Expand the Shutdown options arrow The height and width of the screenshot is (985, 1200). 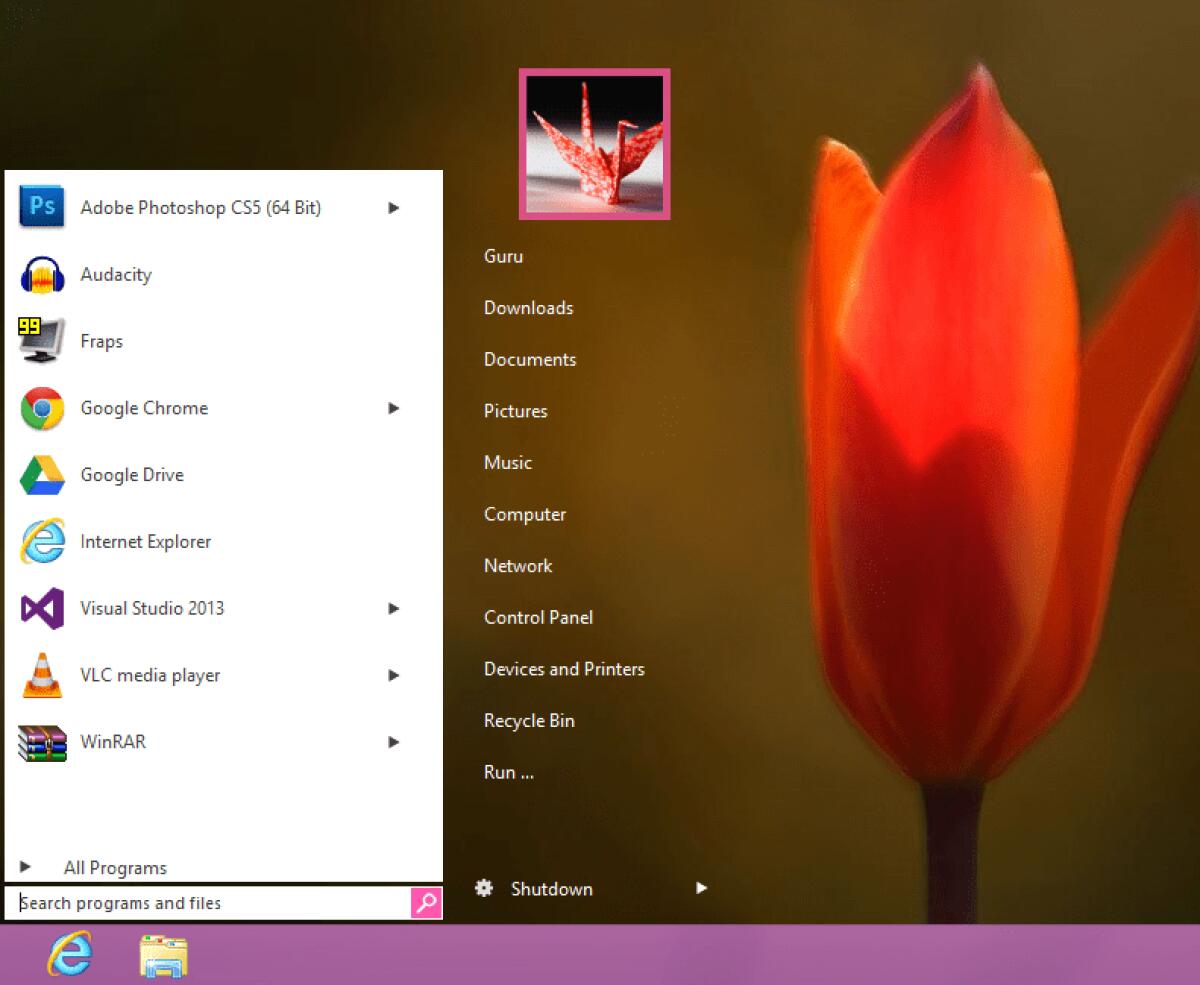[701, 888]
